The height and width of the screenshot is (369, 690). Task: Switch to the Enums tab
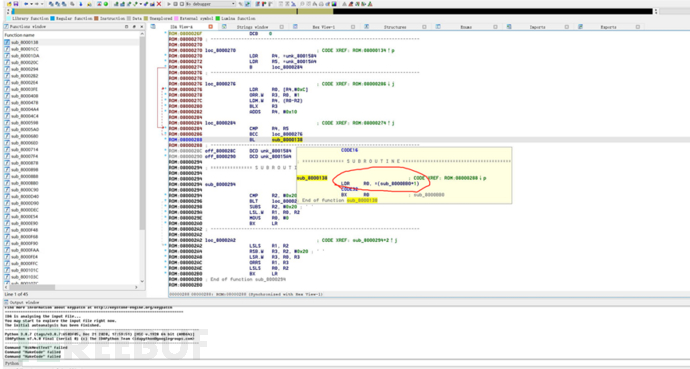tap(466, 27)
